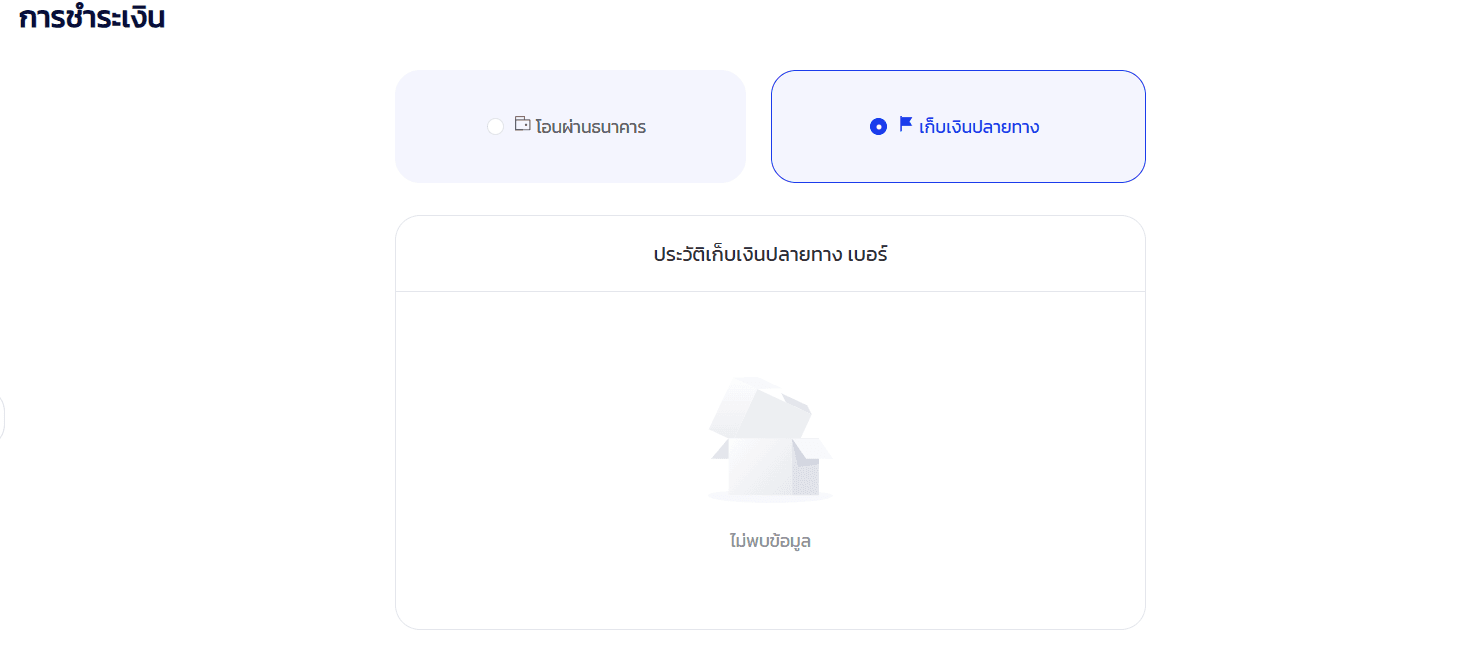Expand the collapsed handle on the left edge
This screenshot has width=1478, height=653.
[2, 418]
